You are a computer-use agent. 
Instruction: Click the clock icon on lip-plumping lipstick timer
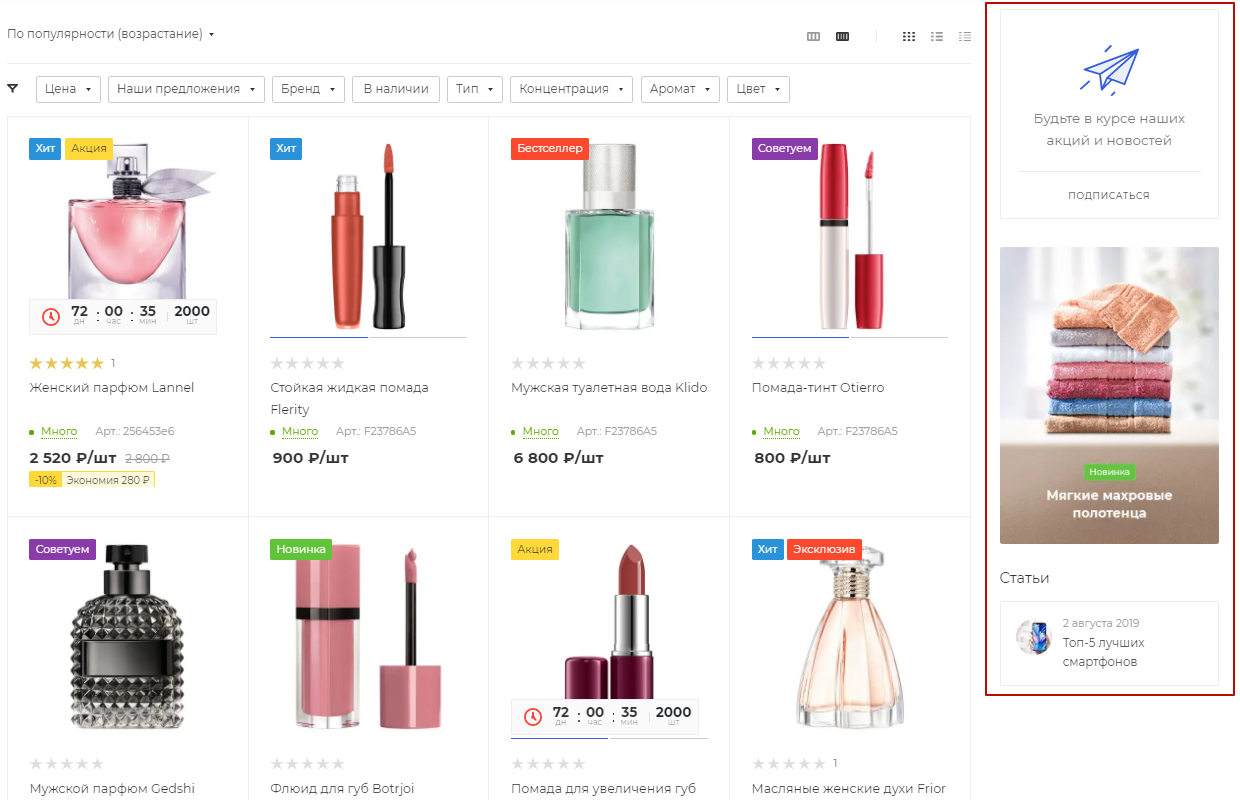coord(532,716)
